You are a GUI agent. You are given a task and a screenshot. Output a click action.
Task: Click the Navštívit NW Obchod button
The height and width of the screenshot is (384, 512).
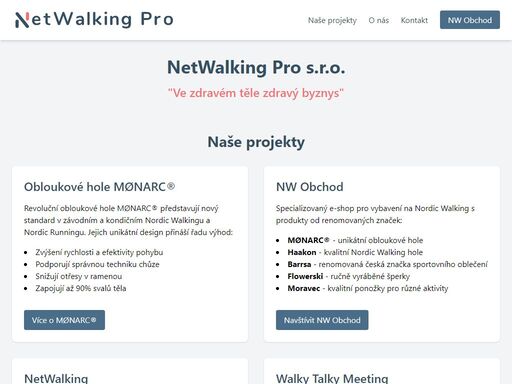point(322,320)
